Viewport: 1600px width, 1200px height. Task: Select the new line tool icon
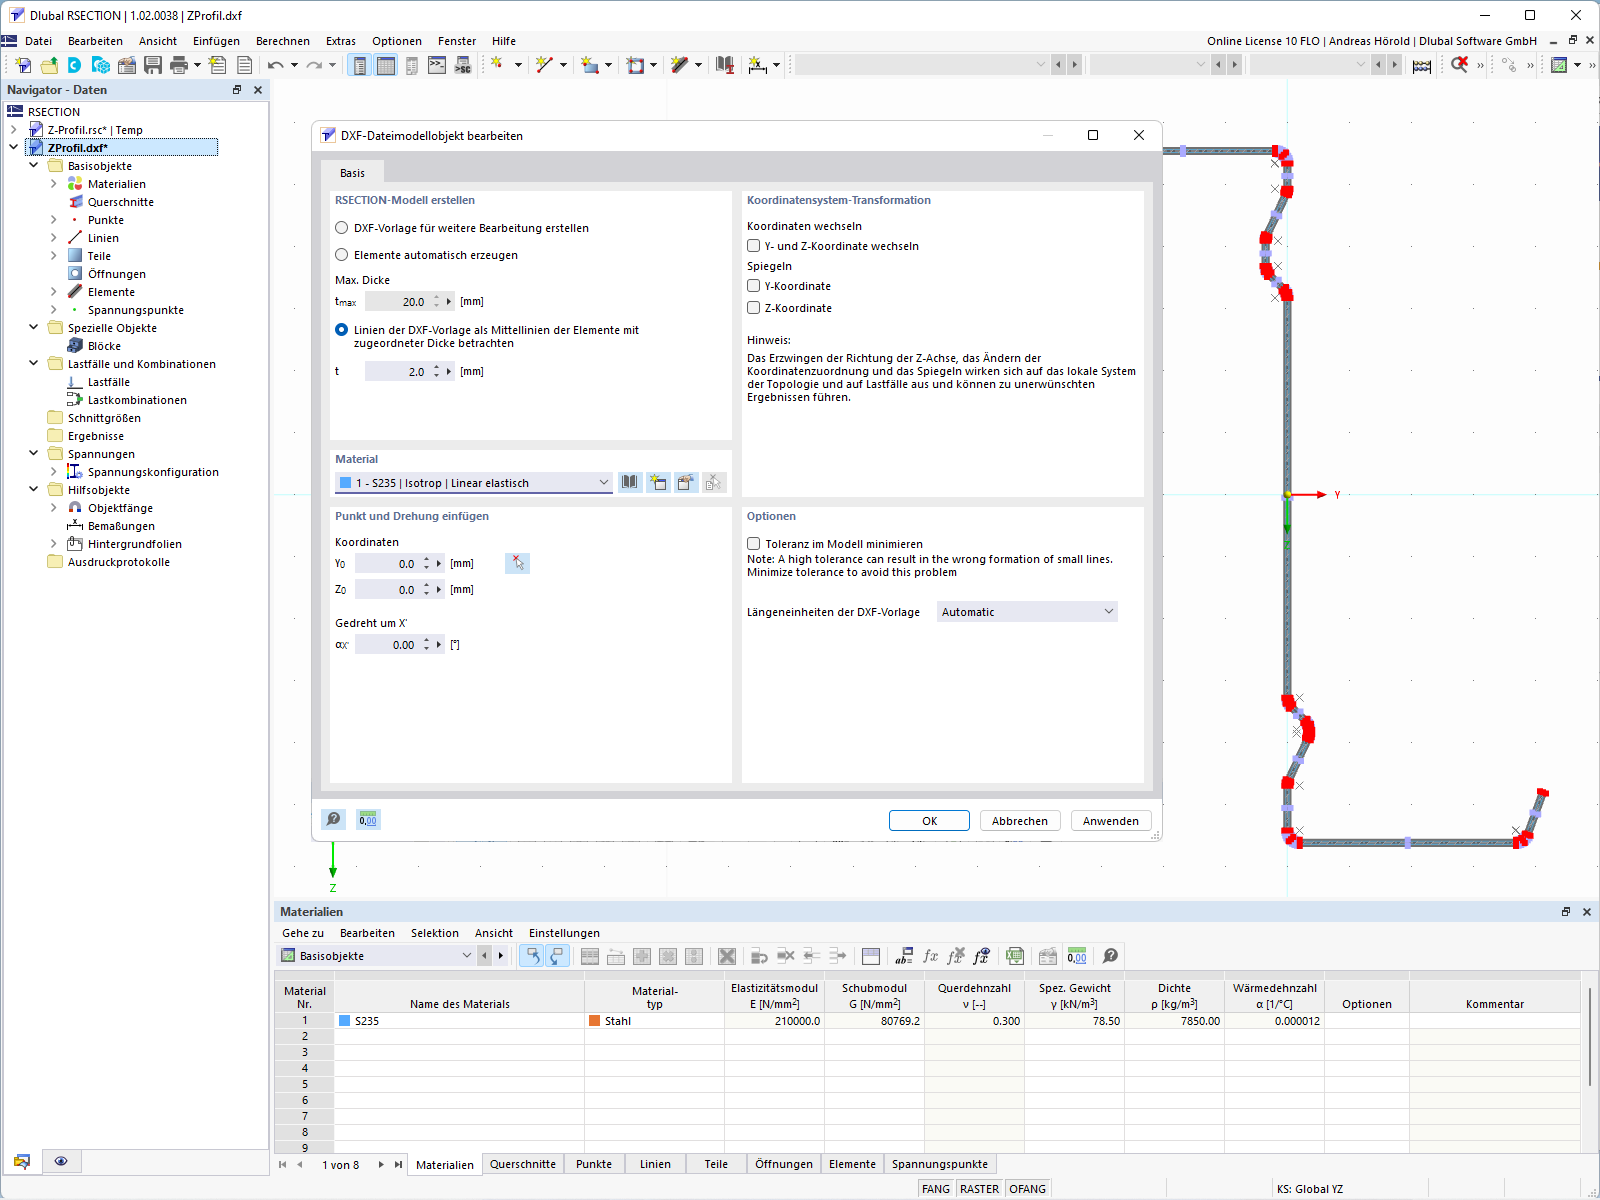coord(544,65)
